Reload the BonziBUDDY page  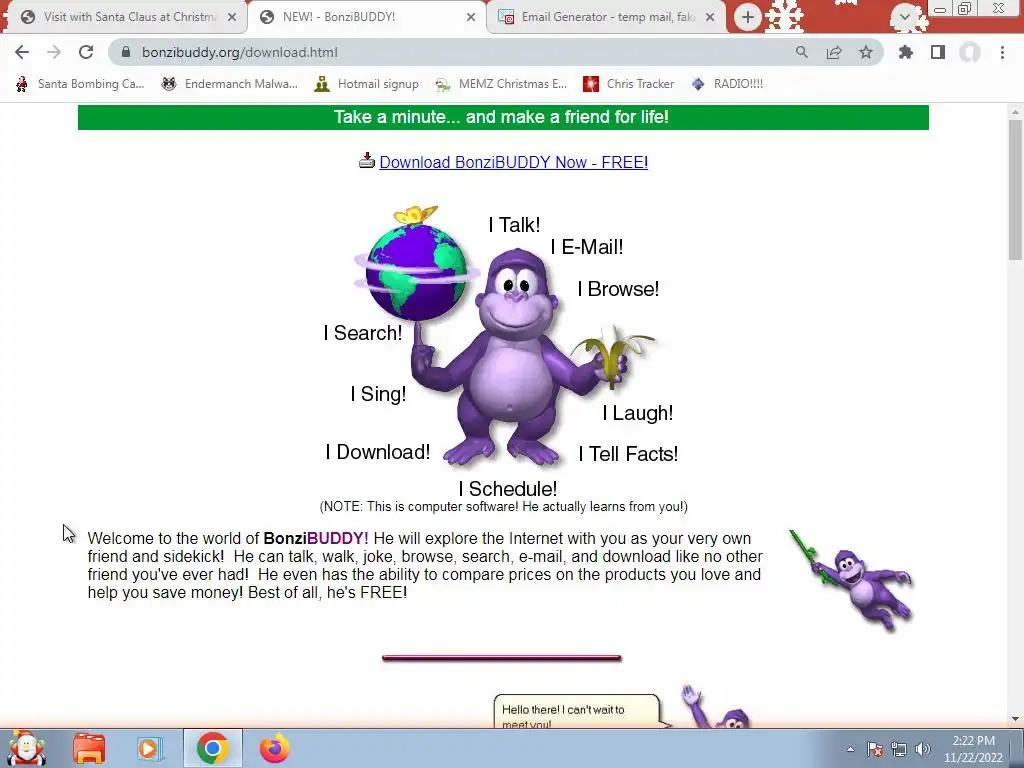[x=86, y=52]
